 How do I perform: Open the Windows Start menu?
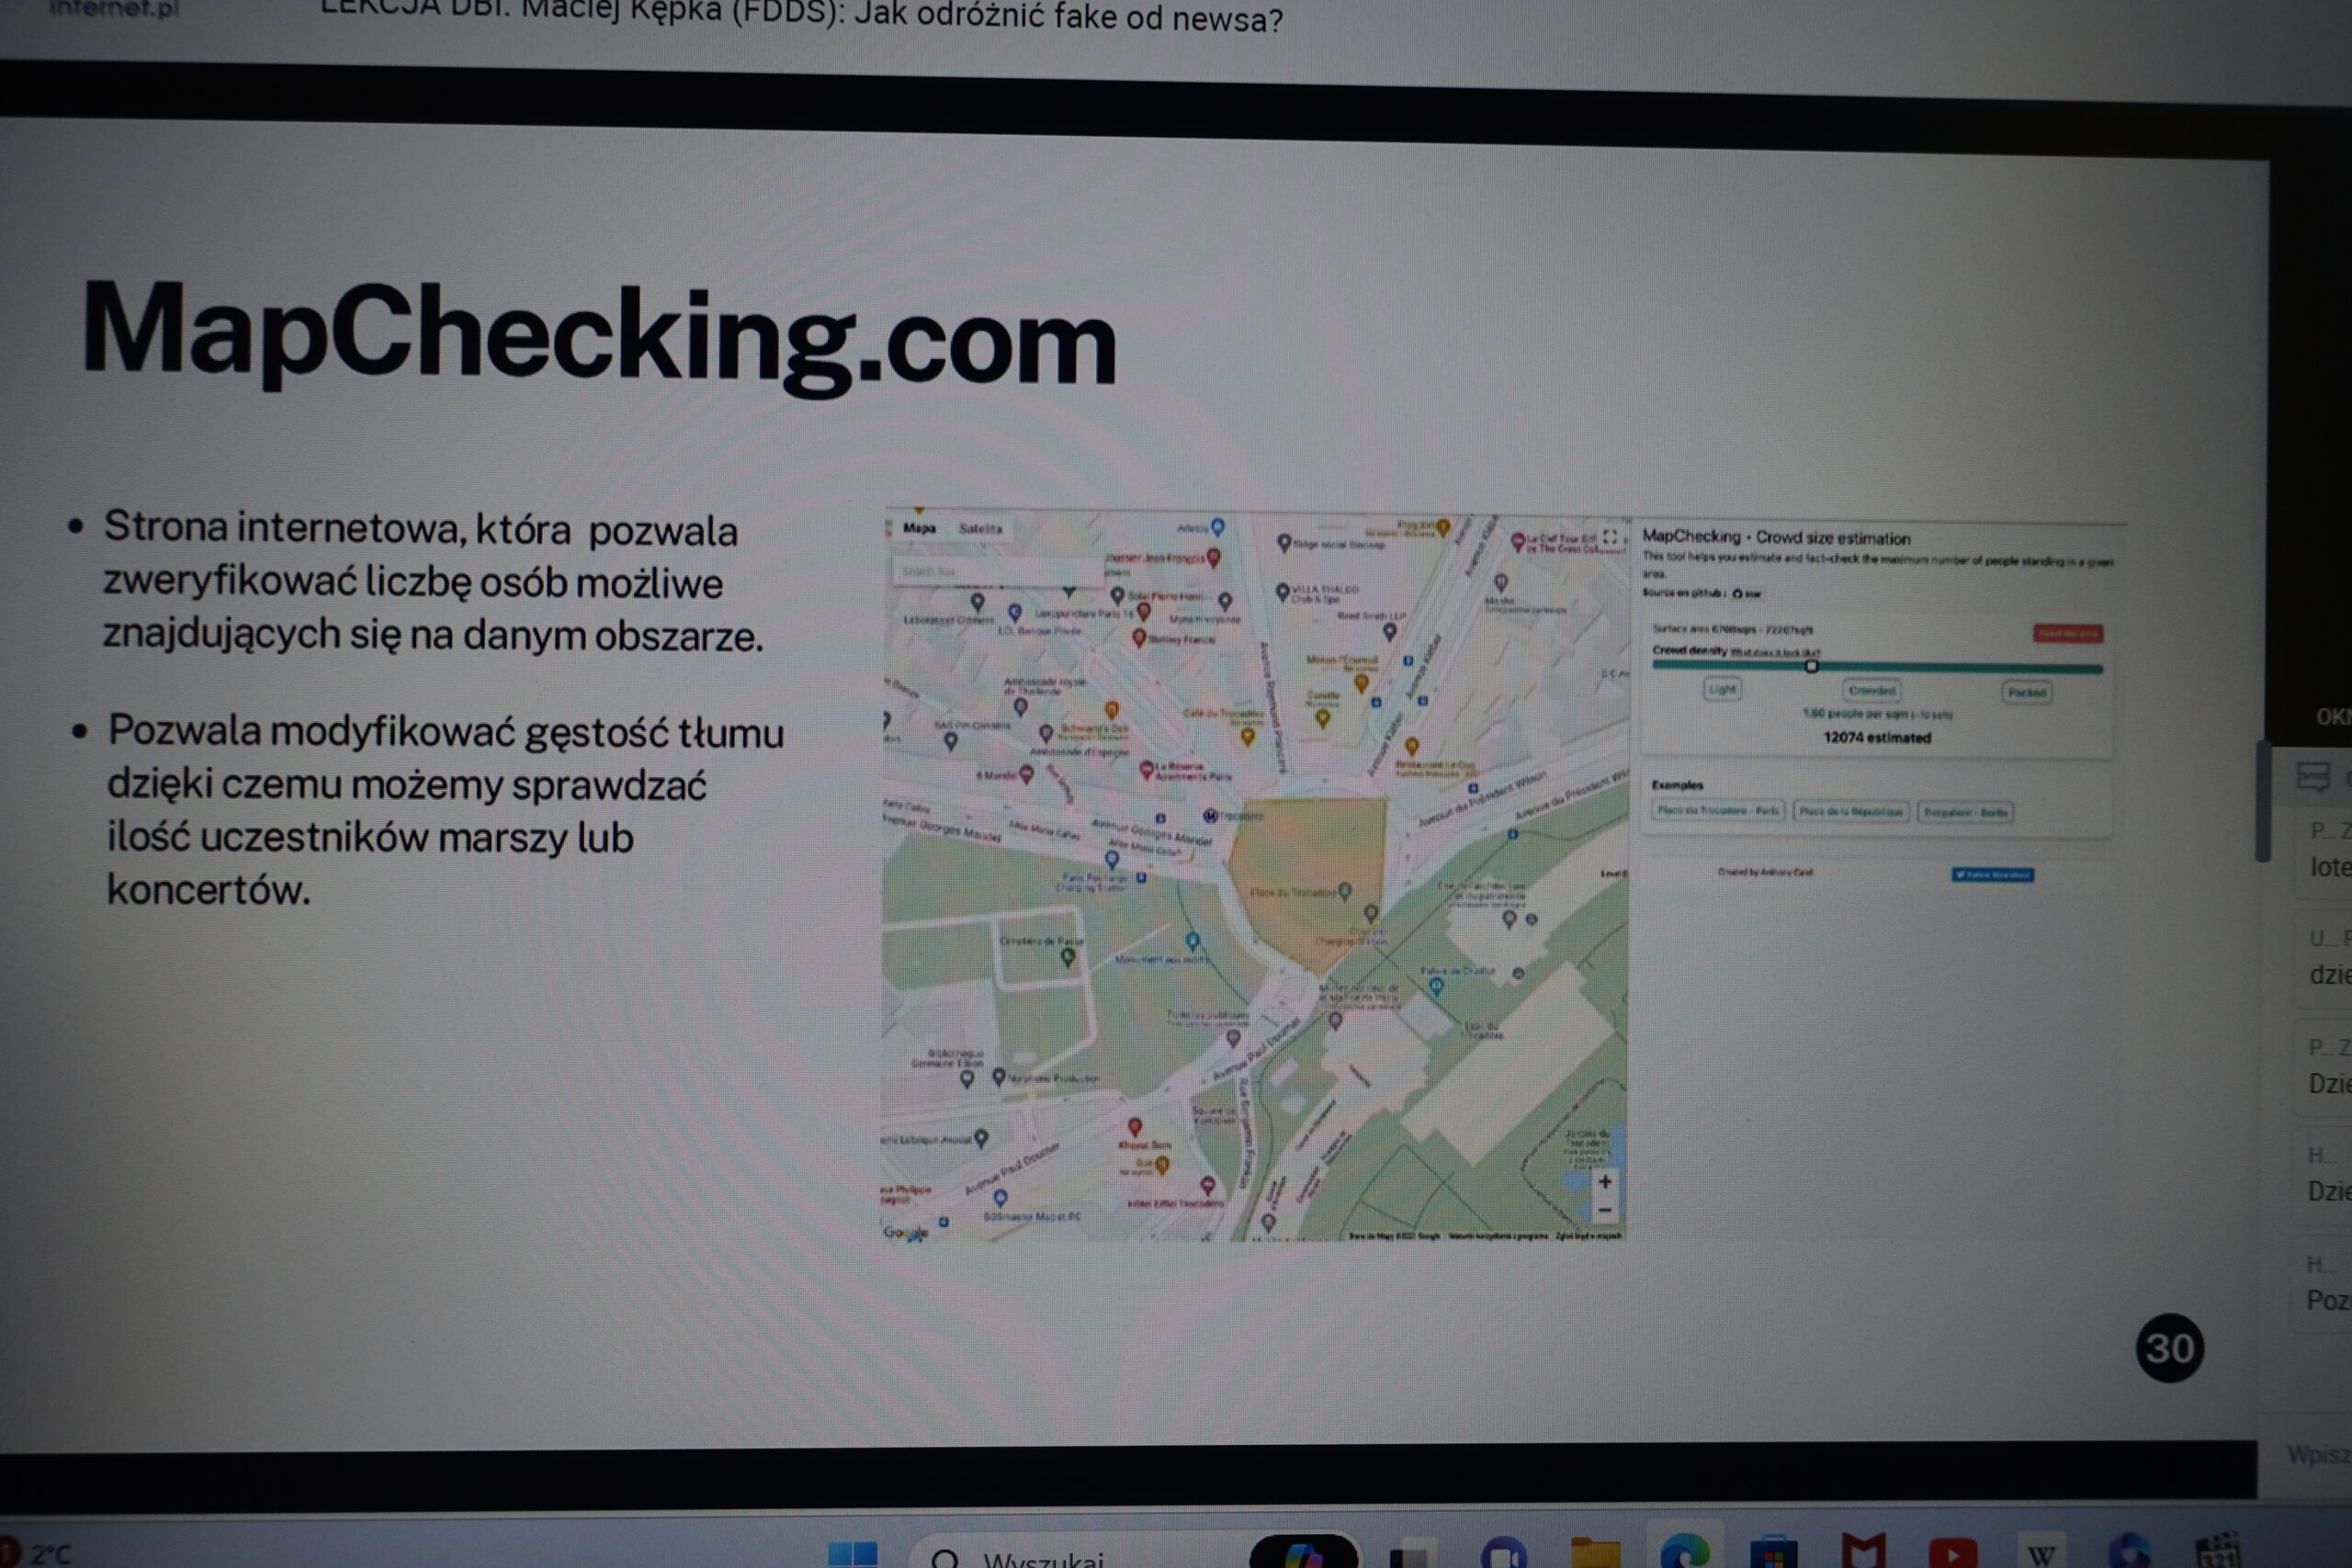click(852, 1553)
